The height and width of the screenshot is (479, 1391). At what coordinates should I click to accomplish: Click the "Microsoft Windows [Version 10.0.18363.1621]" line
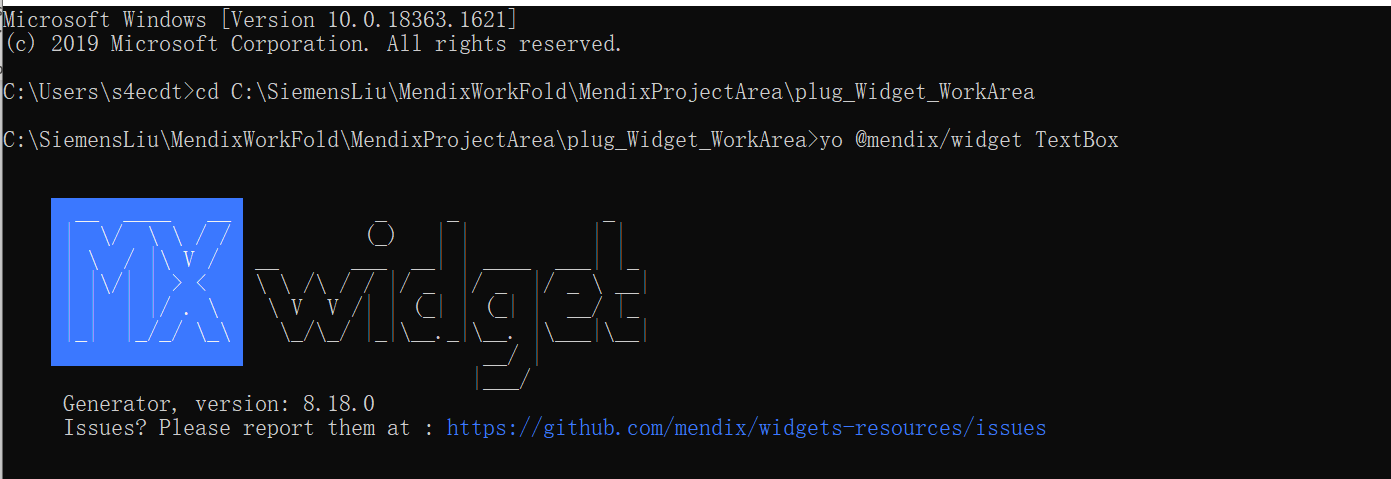tap(261, 19)
